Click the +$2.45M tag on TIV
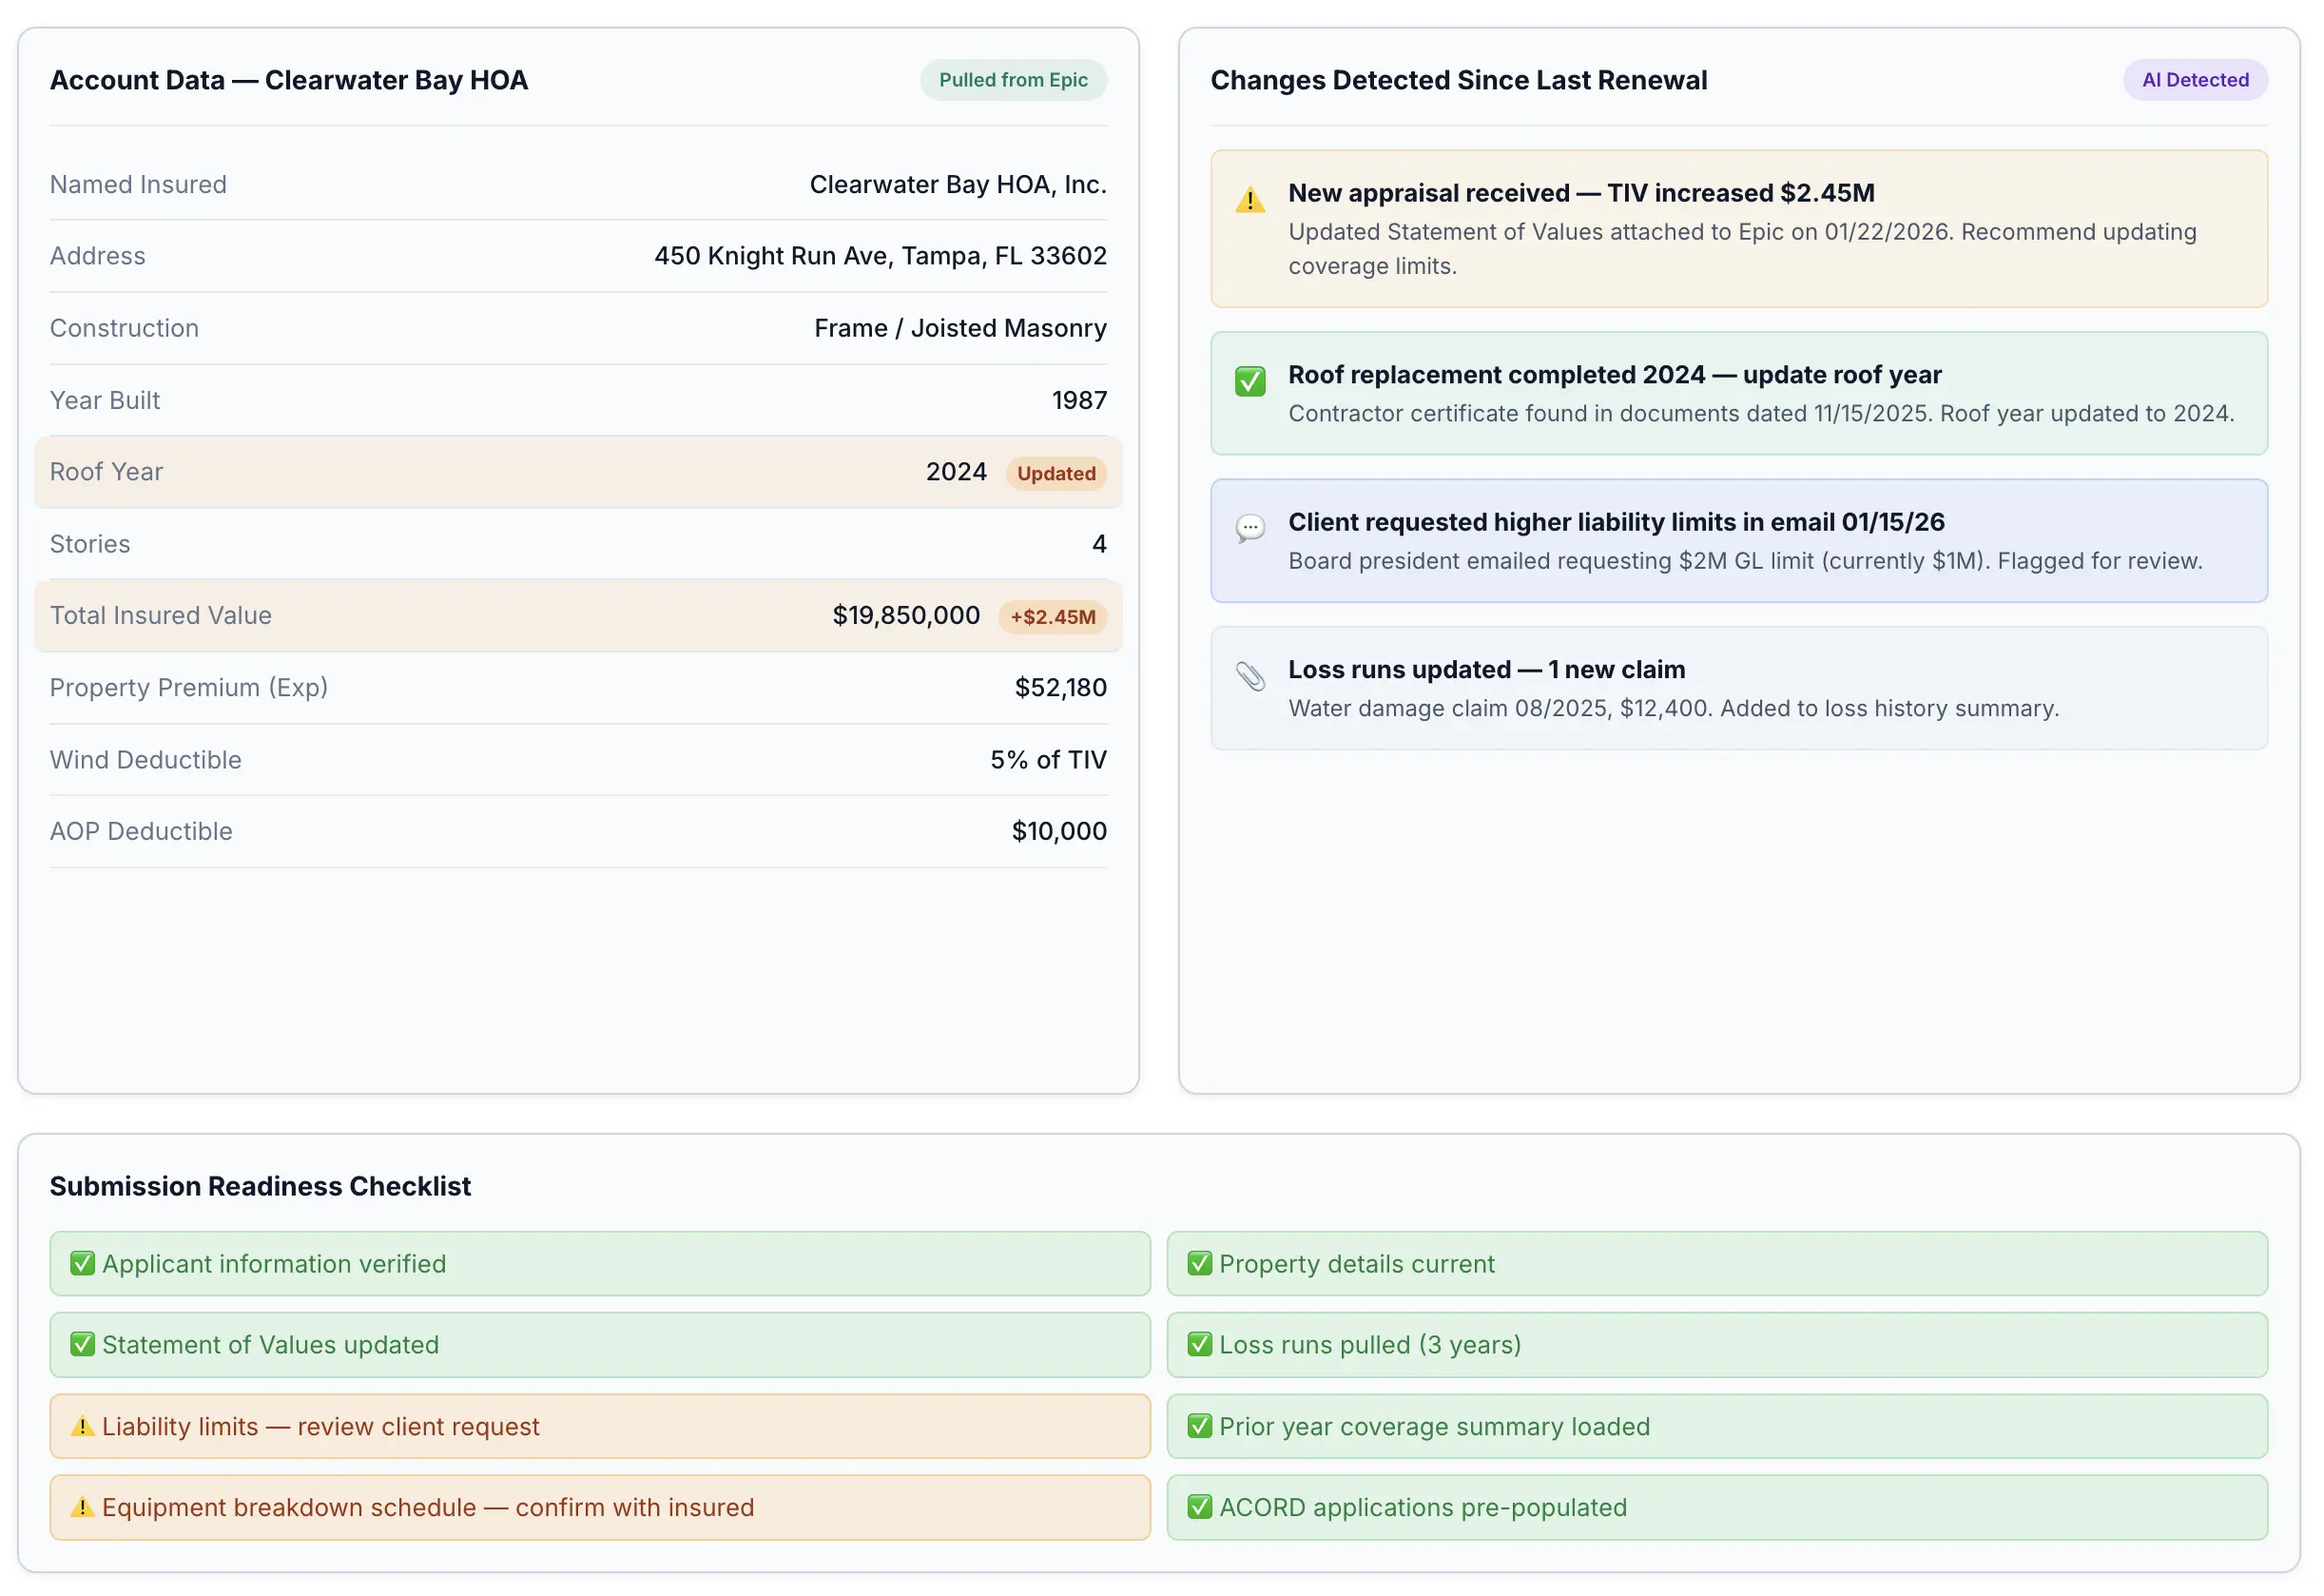The height and width of the screenshot is (1596, 2324). (1052, 617)
